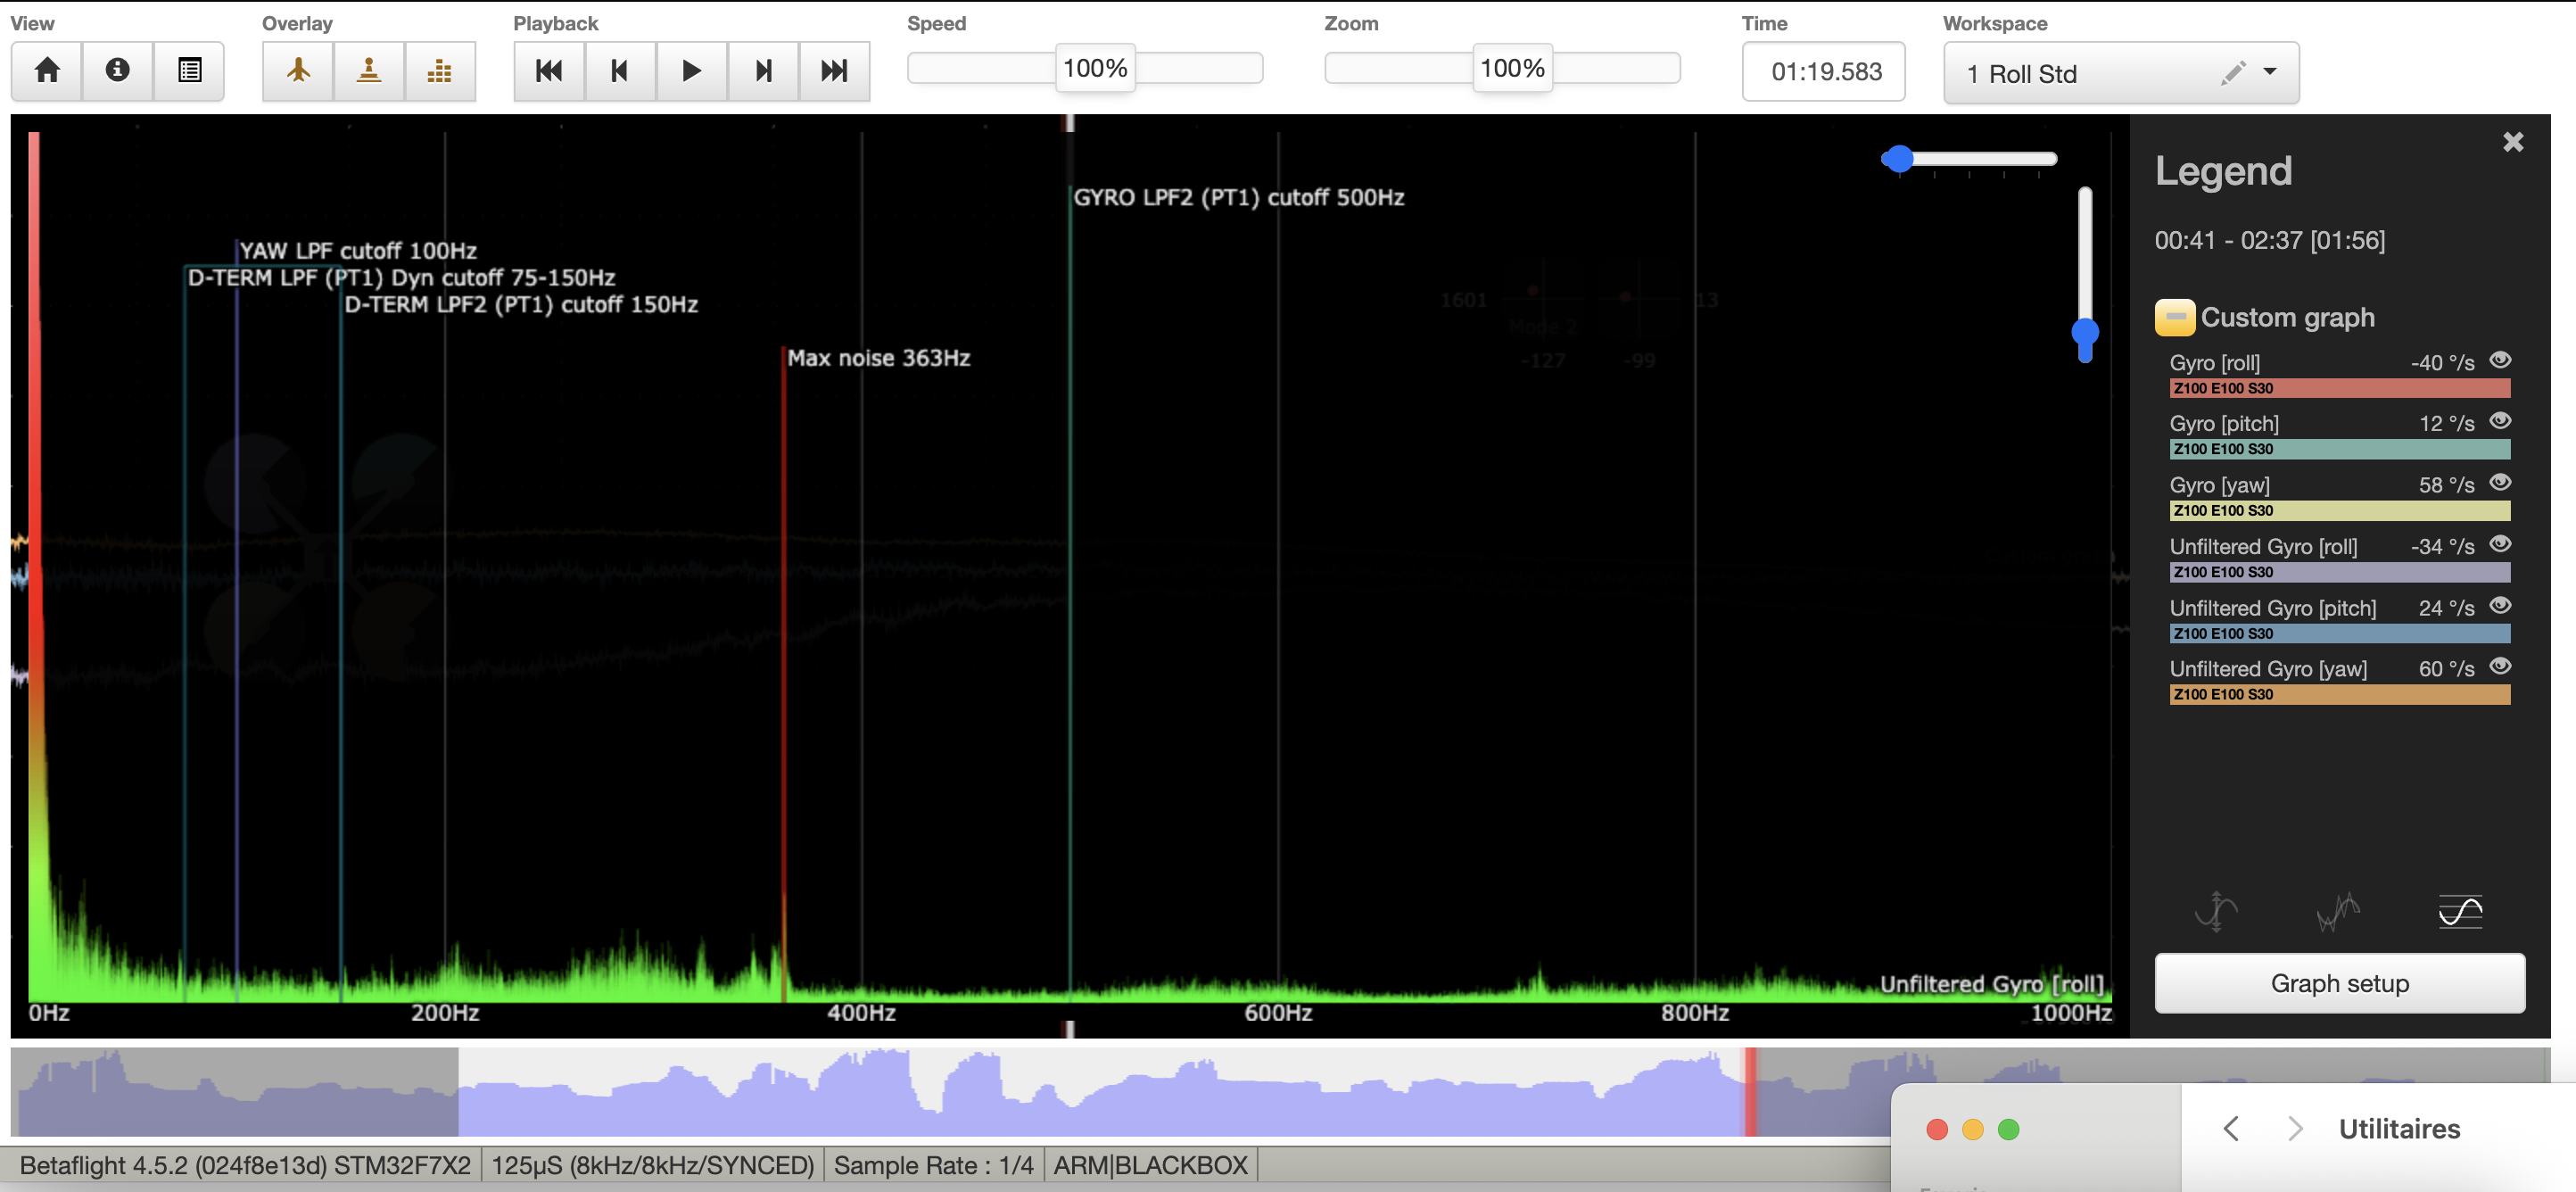Click the workspace name pencil edit icon
The image size is (2576, 1192).
(x=2232, y=73)
